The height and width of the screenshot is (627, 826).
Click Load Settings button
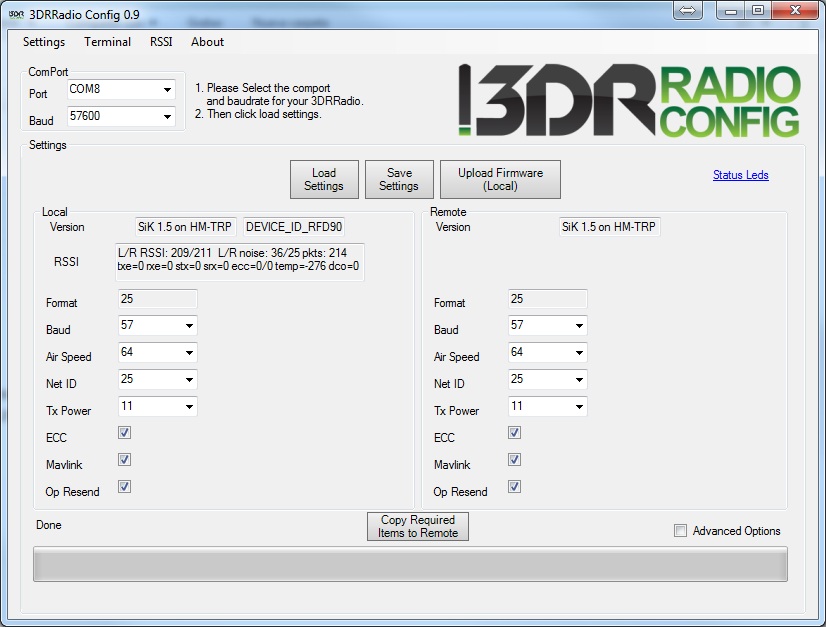point(324,180)
